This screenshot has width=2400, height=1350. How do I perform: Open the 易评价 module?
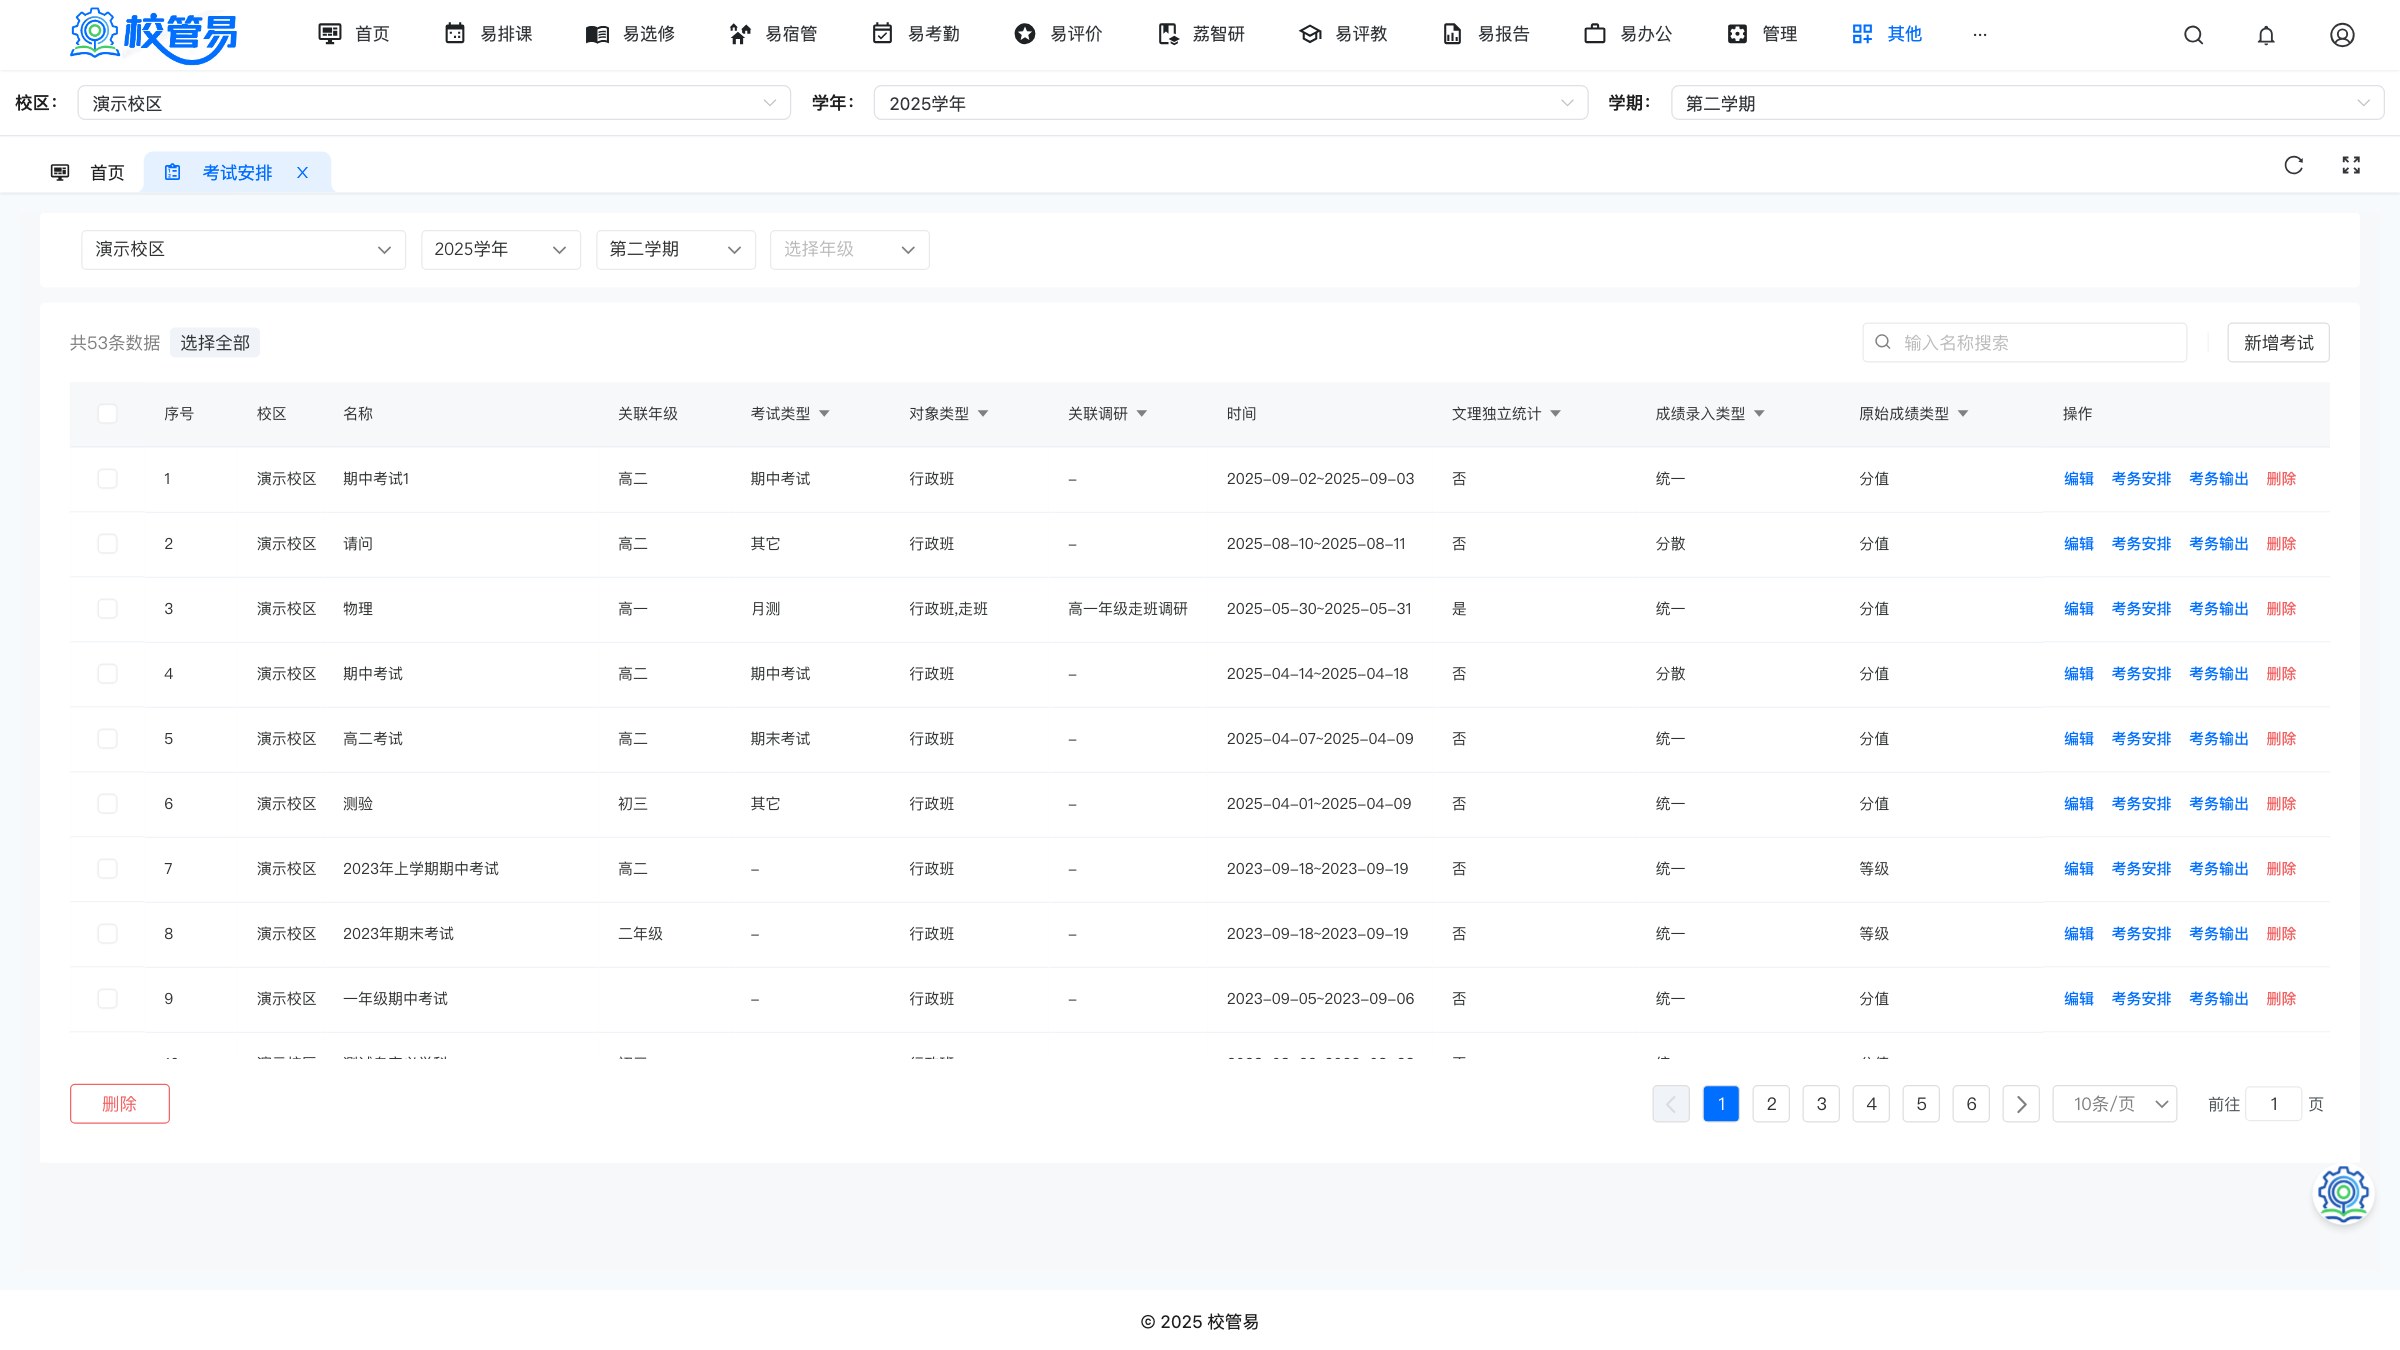(x=1058, y=34)
